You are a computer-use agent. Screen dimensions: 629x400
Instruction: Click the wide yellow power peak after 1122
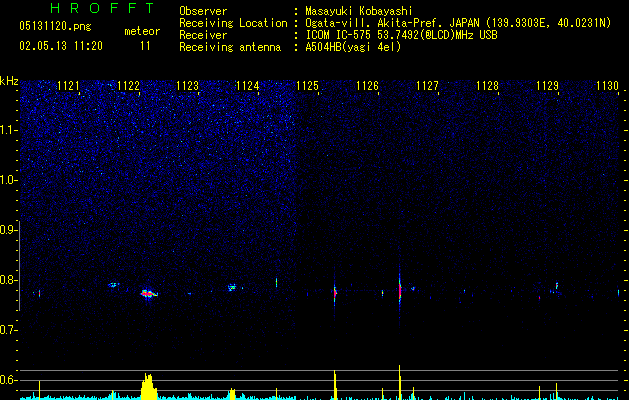(148, 386)
